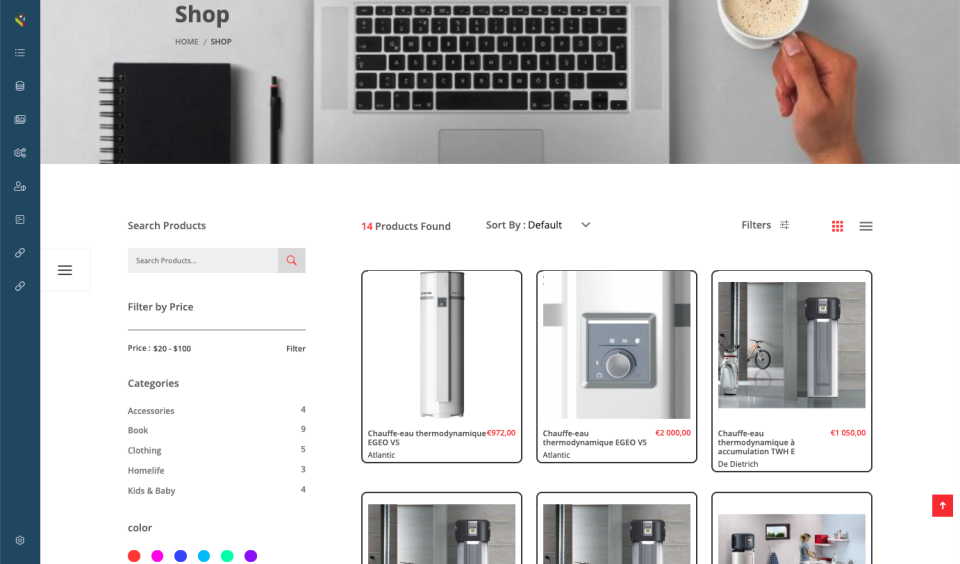This screenshot has width=960, height=564.
Task: Click the Search Products input field
Action: click(x=203, y=260)
